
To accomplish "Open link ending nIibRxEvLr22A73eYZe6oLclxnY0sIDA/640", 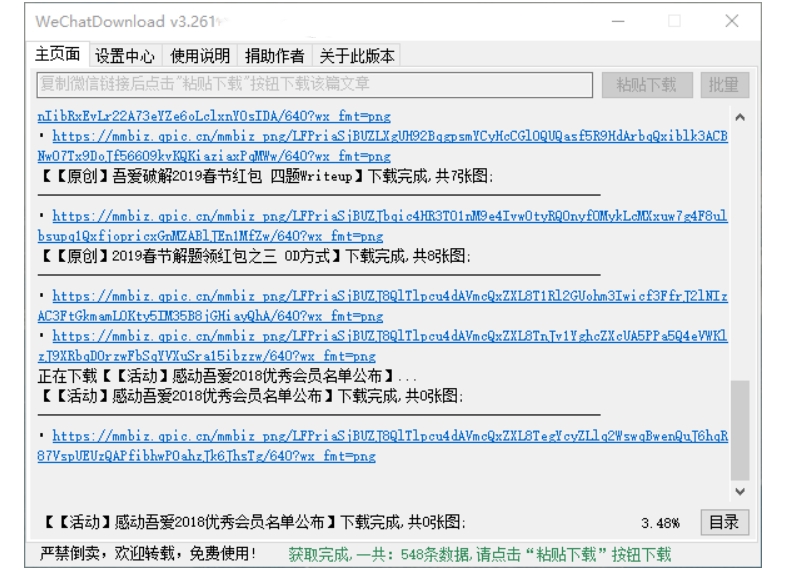I will [x=214, y=116].
